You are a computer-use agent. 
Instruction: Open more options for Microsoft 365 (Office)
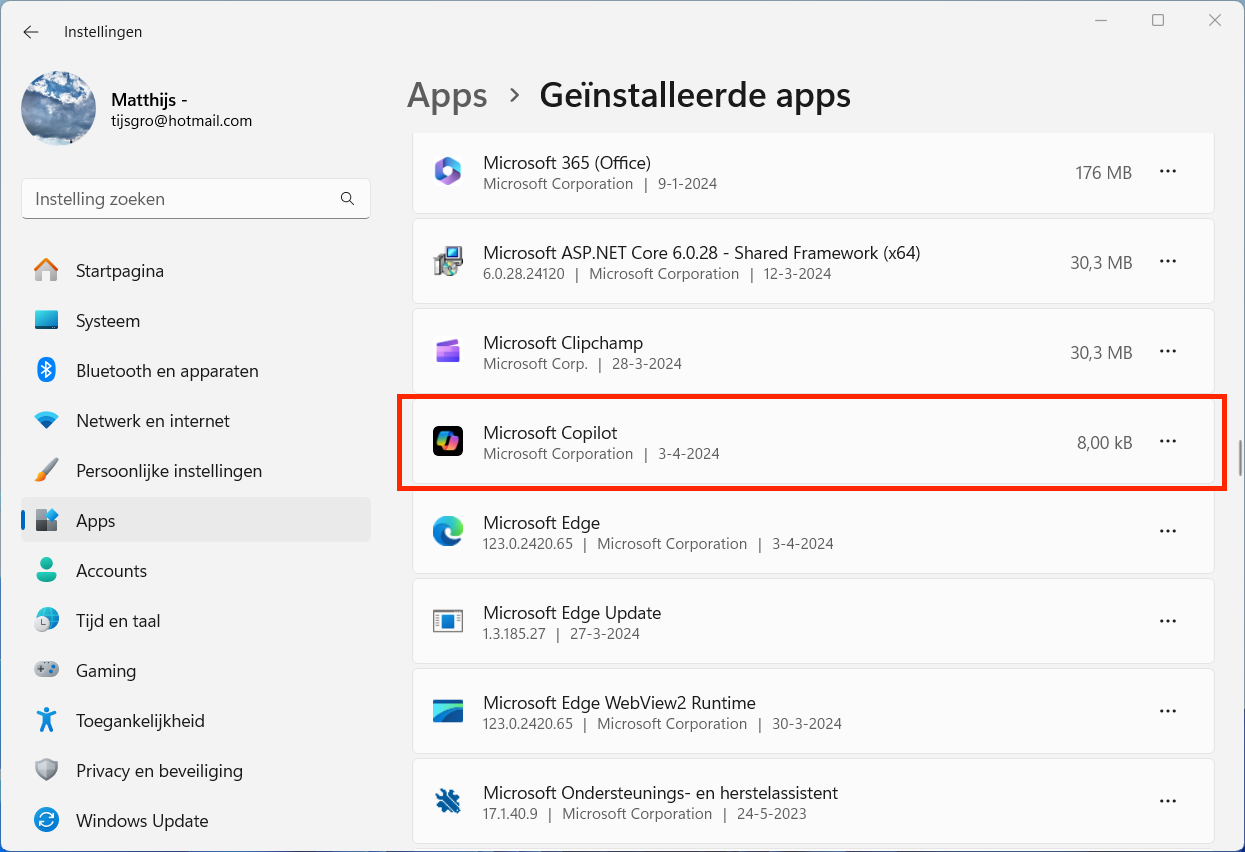point(1167,171)
